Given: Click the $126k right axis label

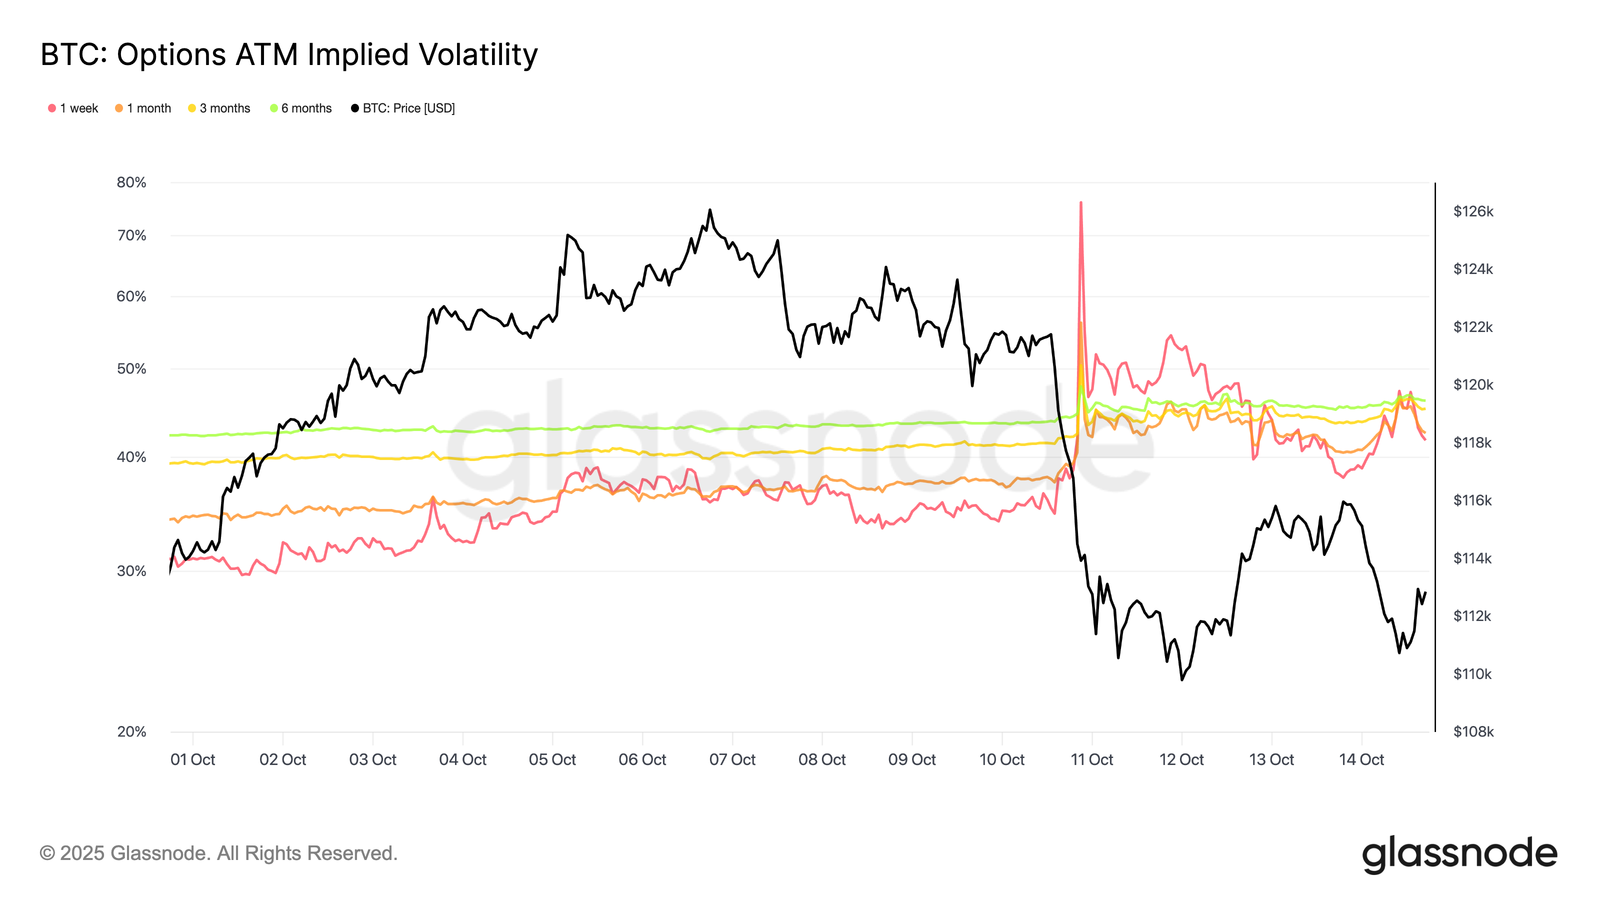Looking at the screenshot, I should tap(1473, 211).
